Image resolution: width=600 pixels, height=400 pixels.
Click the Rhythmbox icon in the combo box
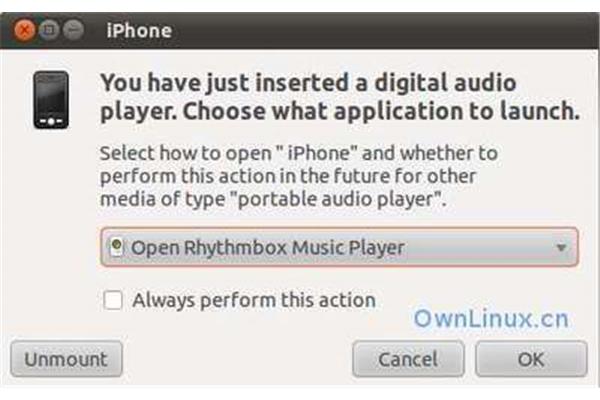pos(117,247)
